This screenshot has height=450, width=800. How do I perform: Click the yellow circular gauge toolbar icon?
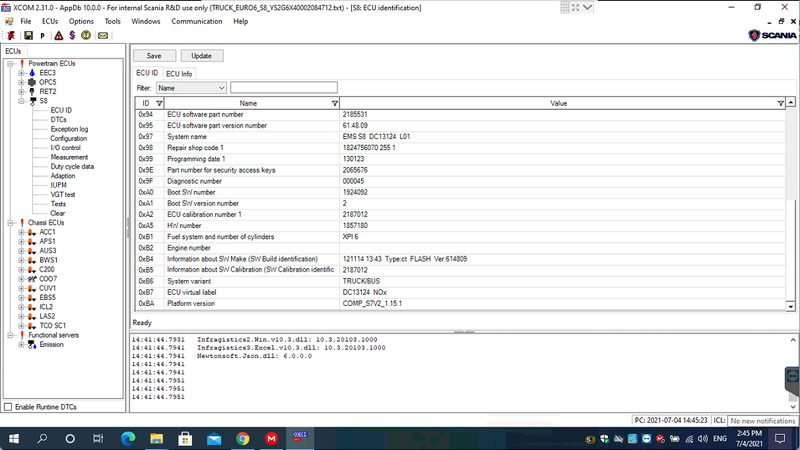86,35
